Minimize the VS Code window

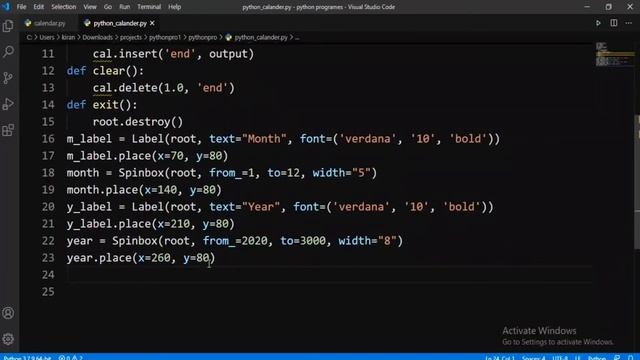587,7
